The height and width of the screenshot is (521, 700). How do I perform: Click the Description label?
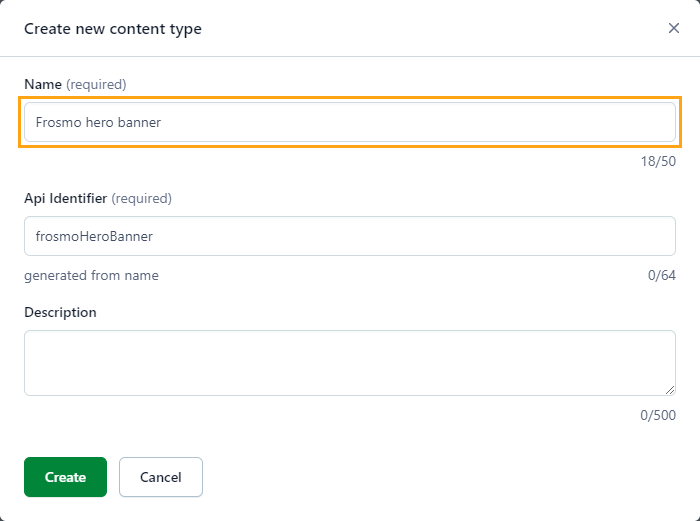[x=60, y=312]
